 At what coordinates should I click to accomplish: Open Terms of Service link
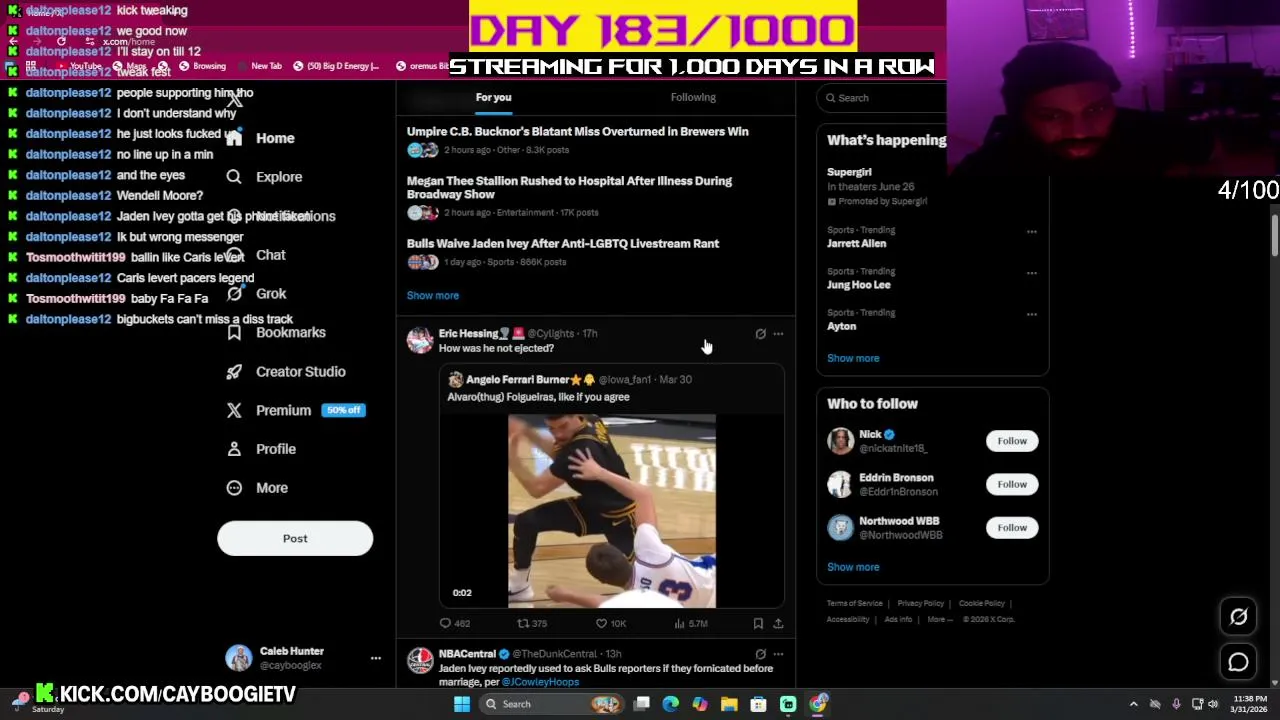[x=855, y=603]
